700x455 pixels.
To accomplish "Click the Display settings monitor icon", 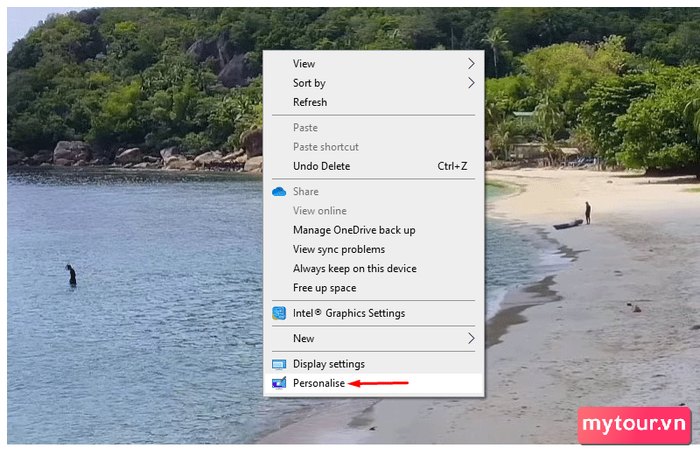I will coord(279,364).
